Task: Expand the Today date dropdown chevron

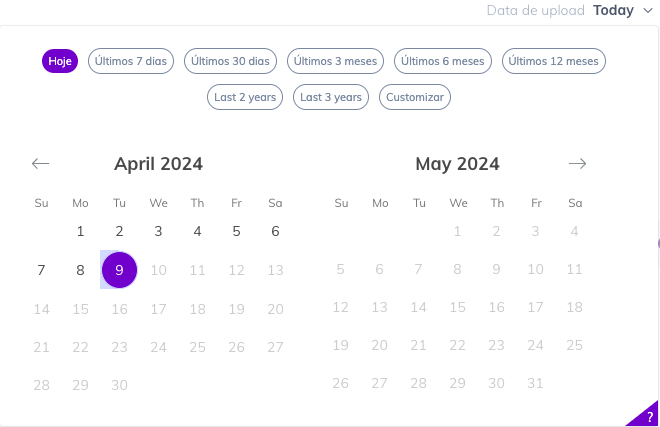Action: pos(648,11)
